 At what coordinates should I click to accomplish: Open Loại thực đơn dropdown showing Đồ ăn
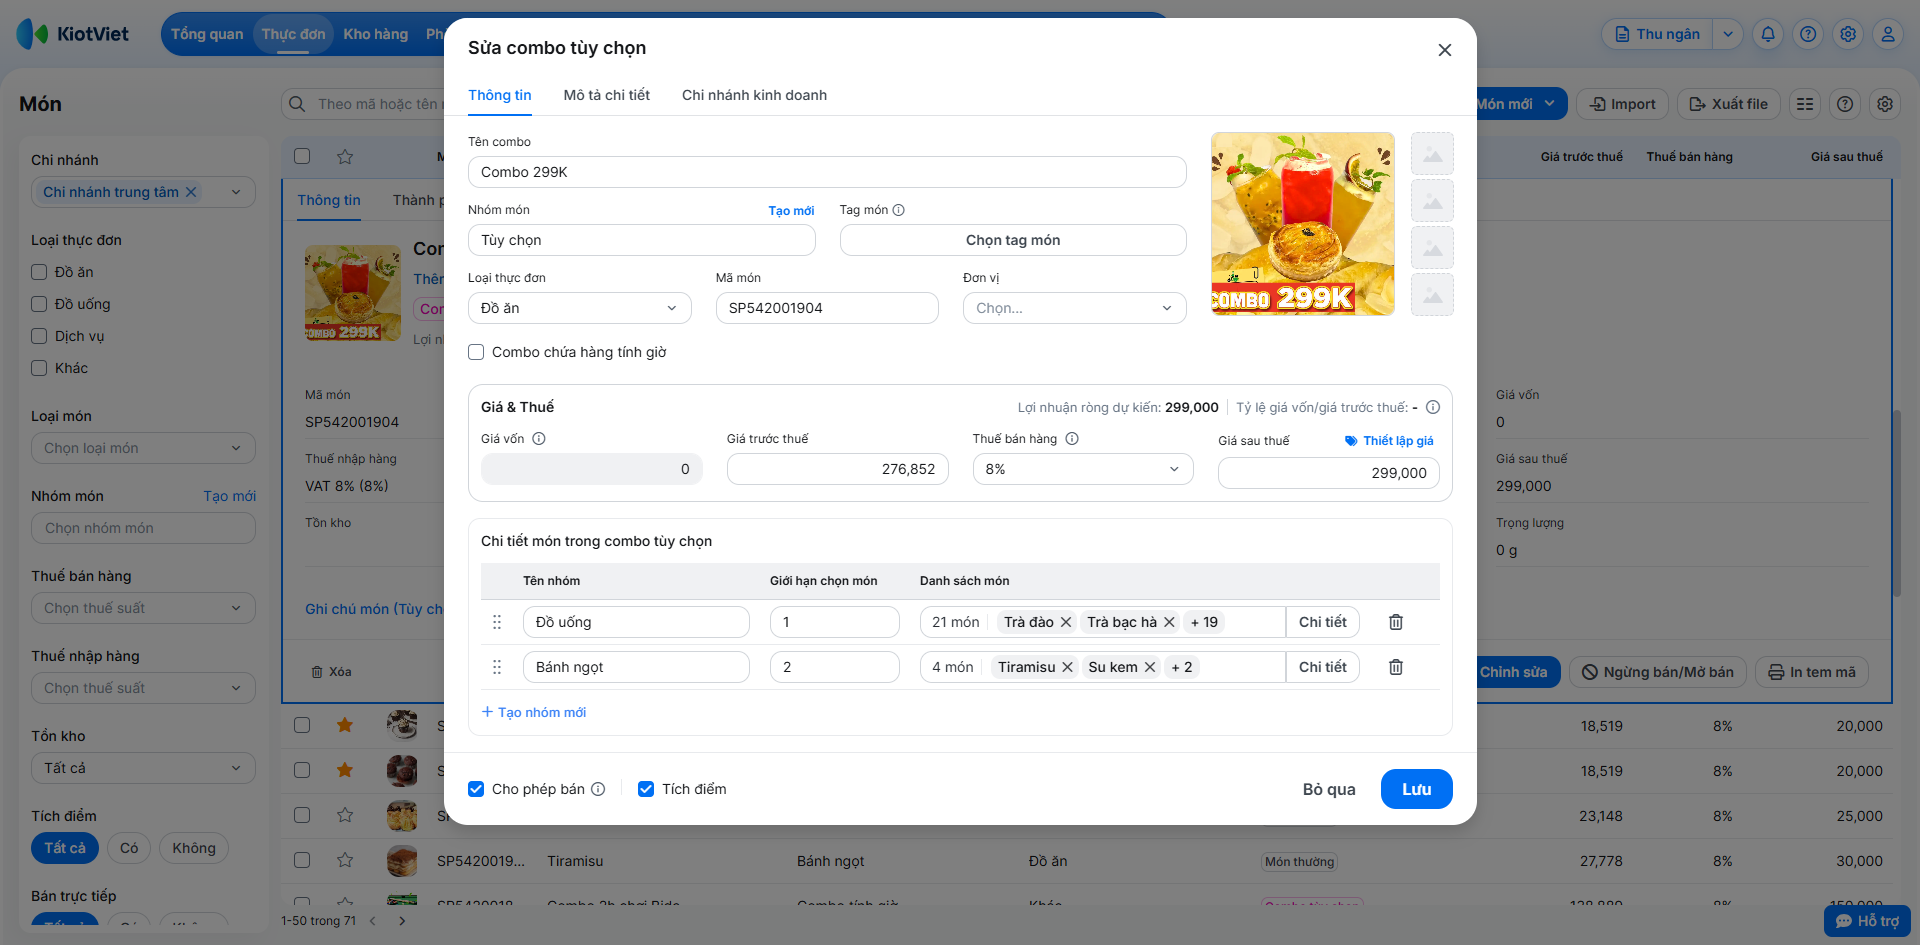[x=580, y=308]
